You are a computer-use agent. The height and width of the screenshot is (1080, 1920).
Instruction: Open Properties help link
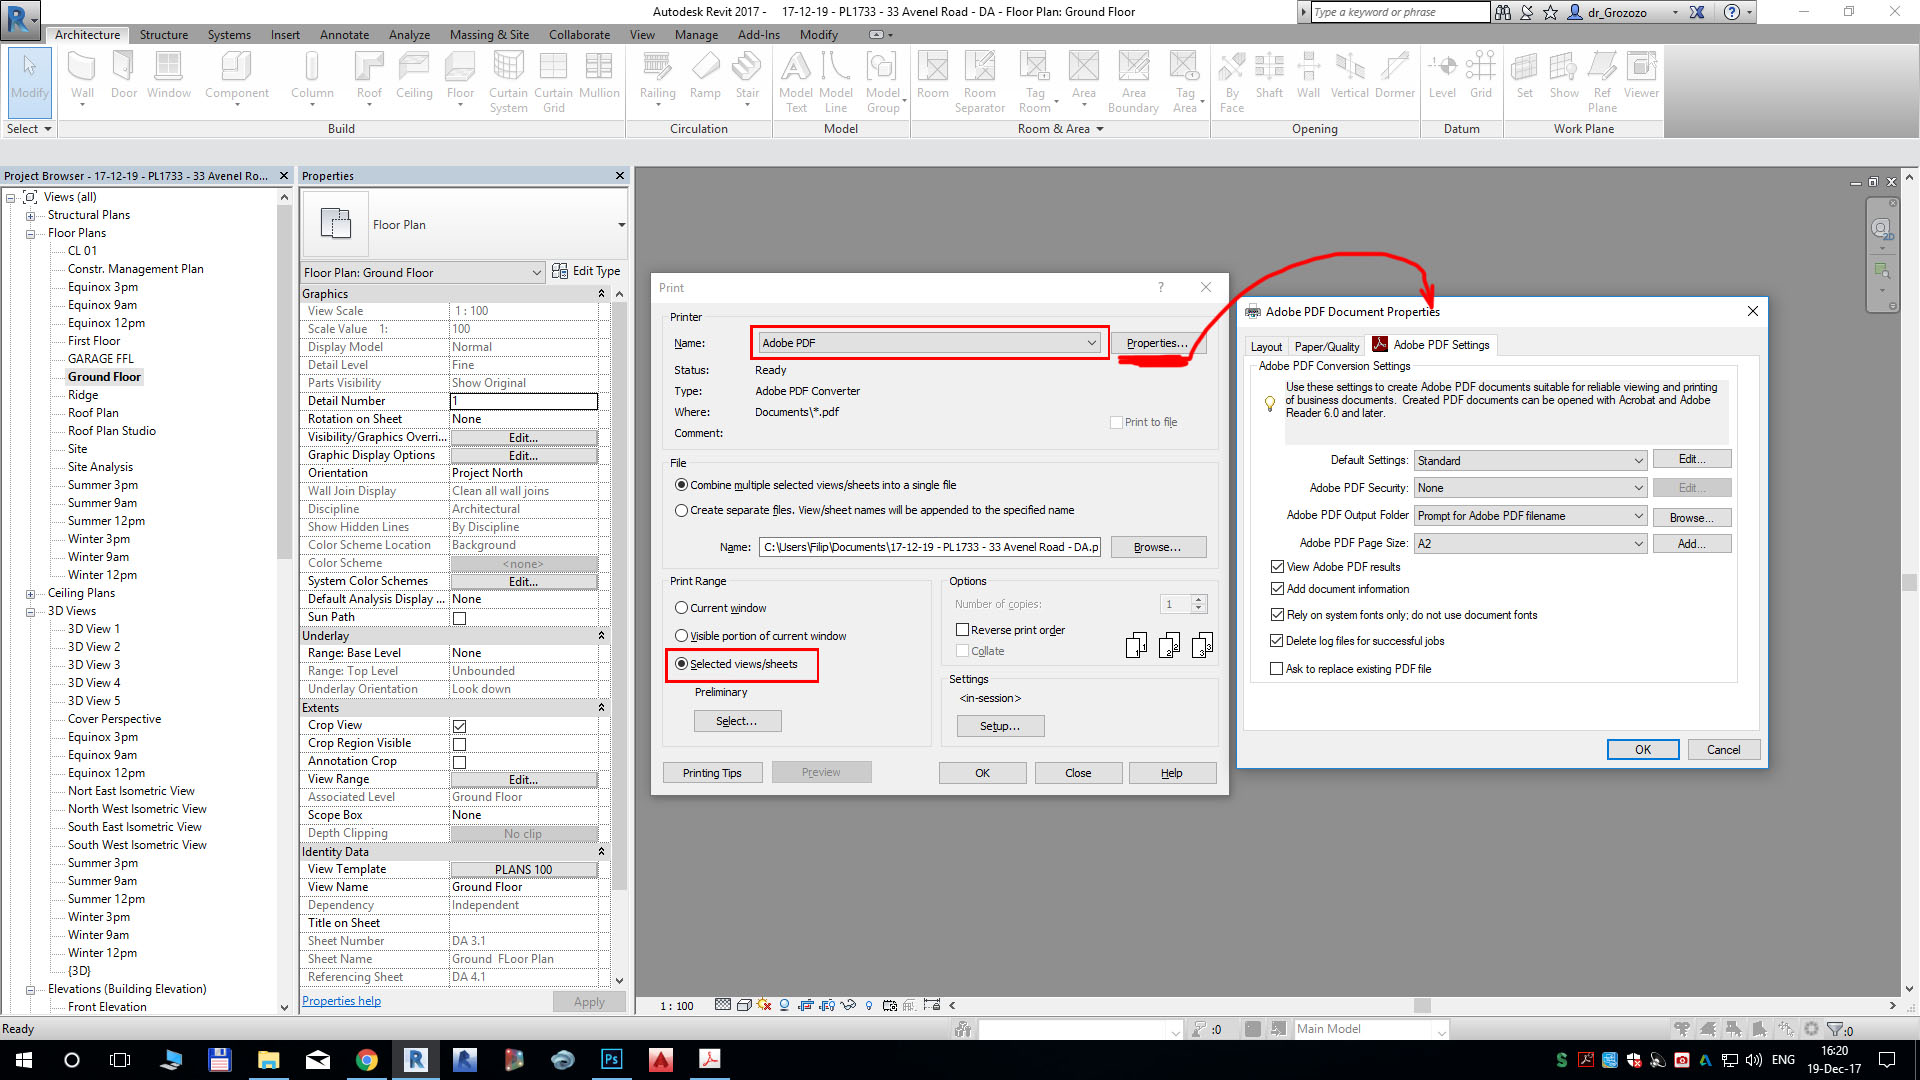coord(341,1001)
